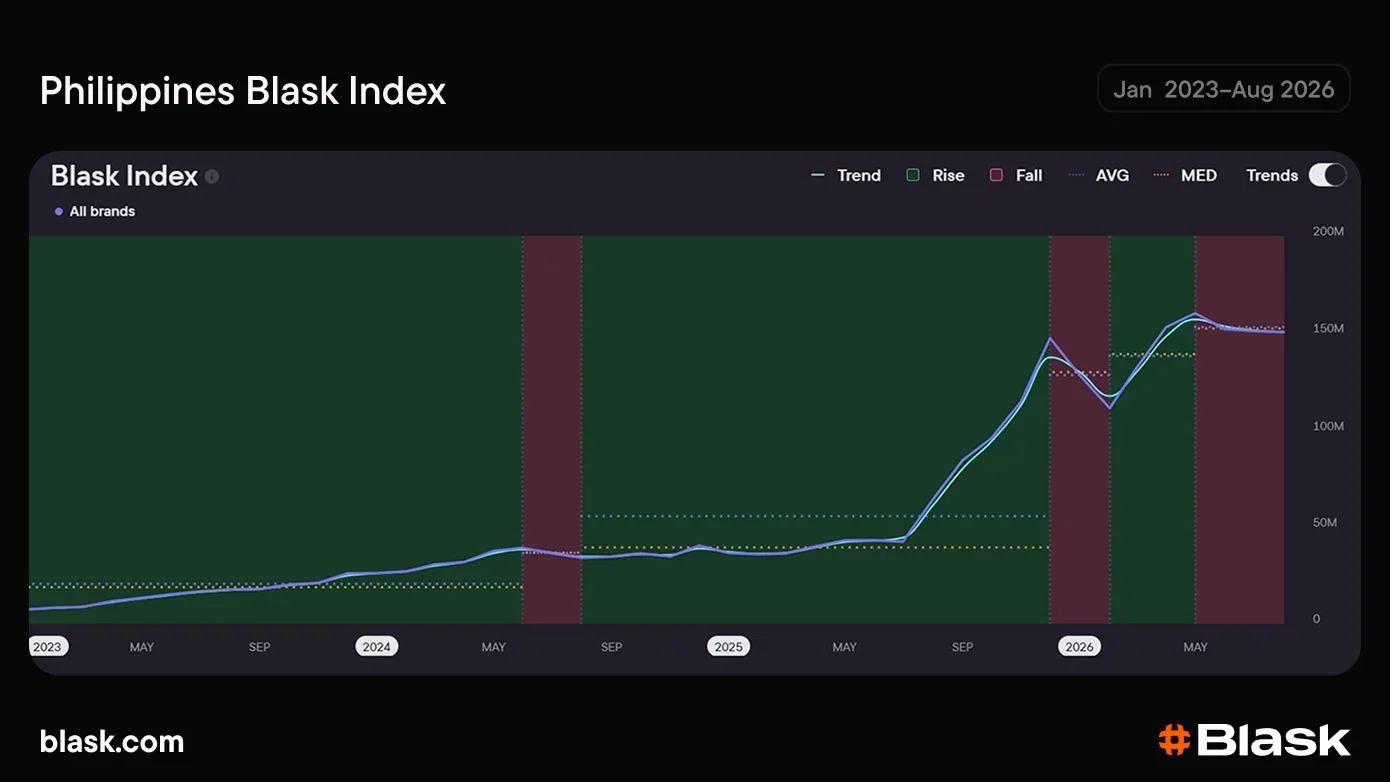Click the Blask hashtag logo
The image size is (1390, 782).
[1254, 740]
